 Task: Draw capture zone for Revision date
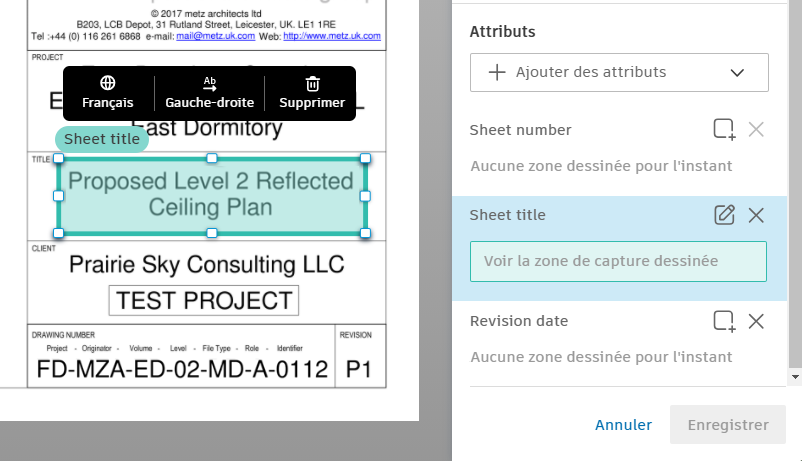click(x=724, y=320)
